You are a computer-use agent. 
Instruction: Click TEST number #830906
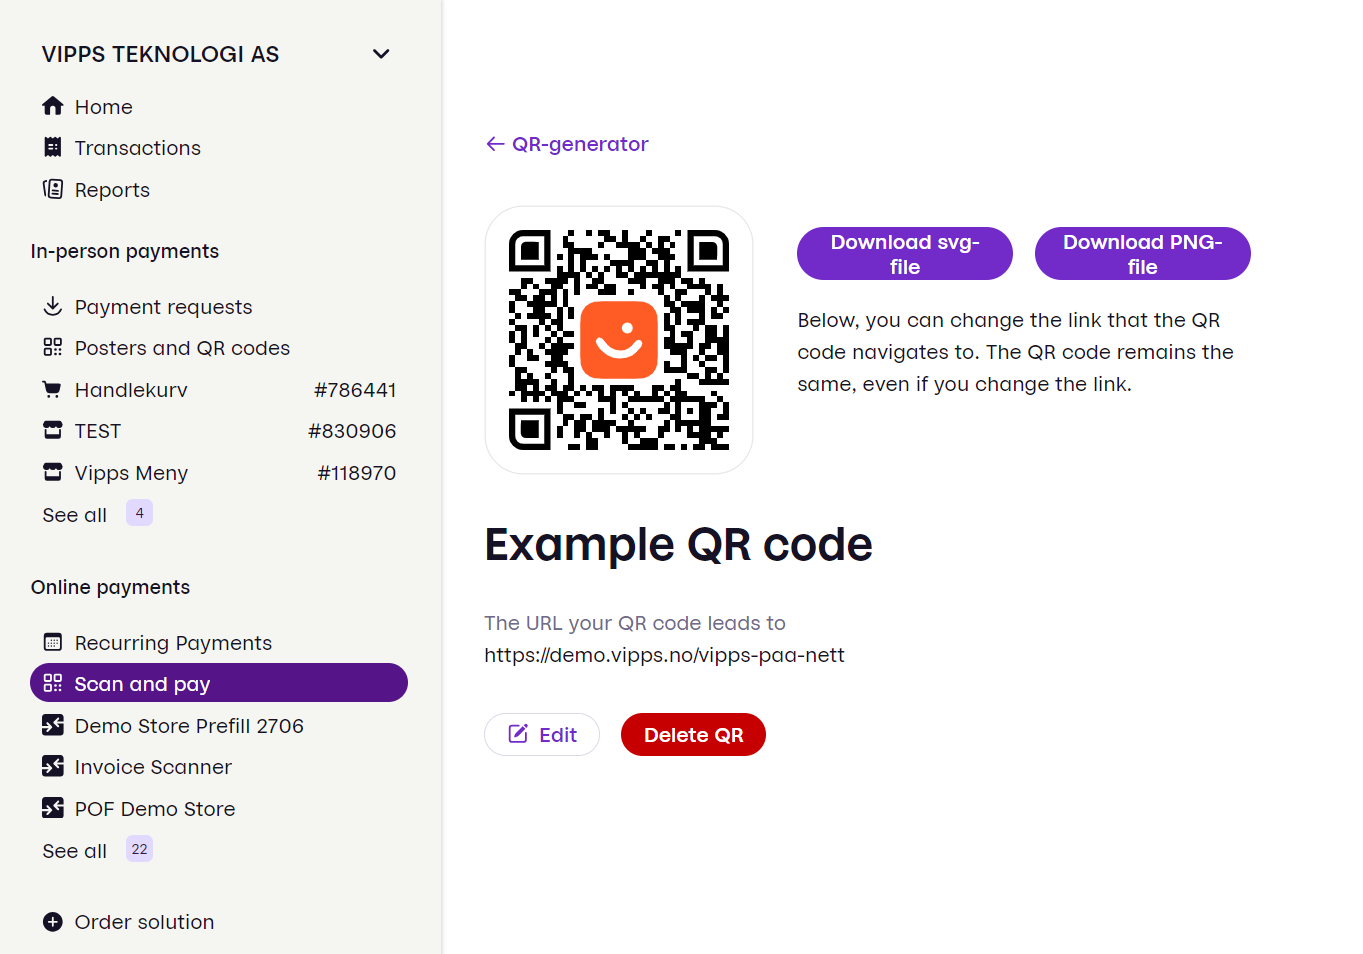[x=352, y=431]
